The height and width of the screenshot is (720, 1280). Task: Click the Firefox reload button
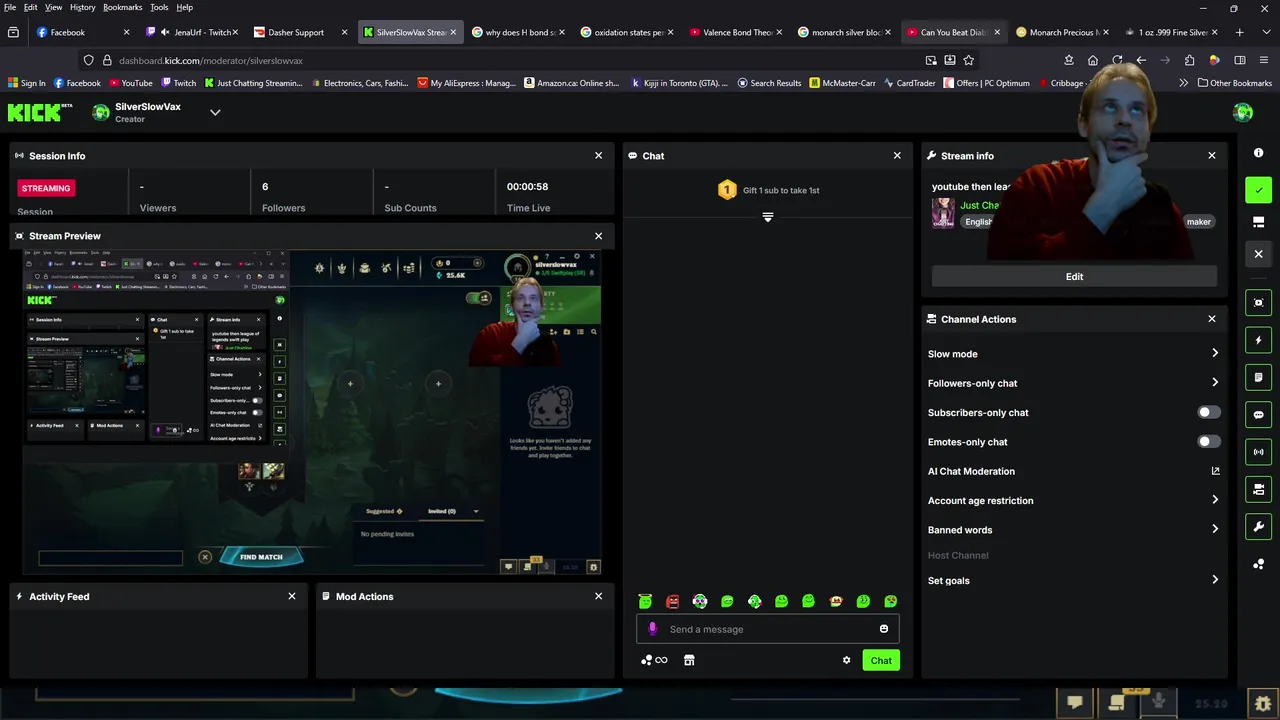(x=1117, y=60)
